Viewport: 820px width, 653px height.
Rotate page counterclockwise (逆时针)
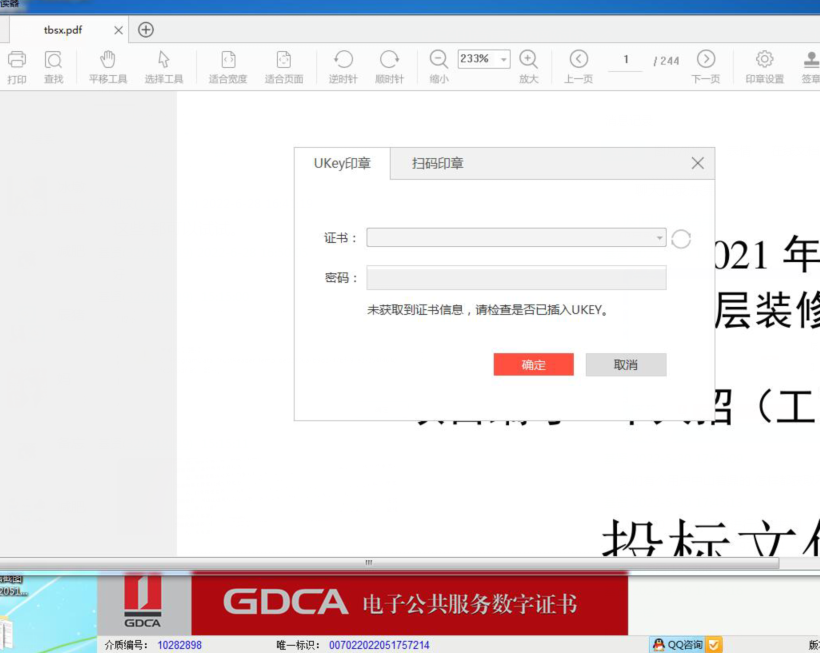coord(343,61)
